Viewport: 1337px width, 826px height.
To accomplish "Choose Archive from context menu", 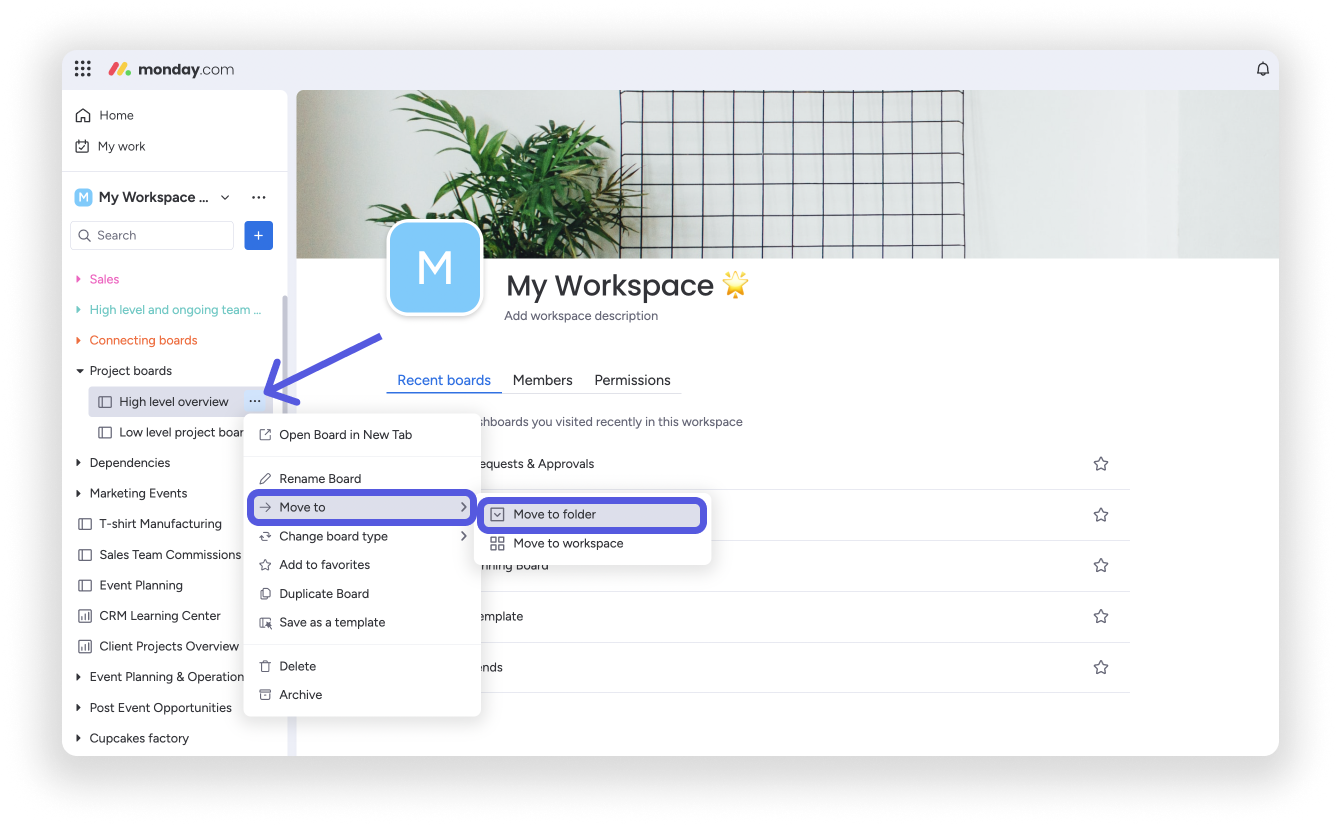I will pos(362,695).
